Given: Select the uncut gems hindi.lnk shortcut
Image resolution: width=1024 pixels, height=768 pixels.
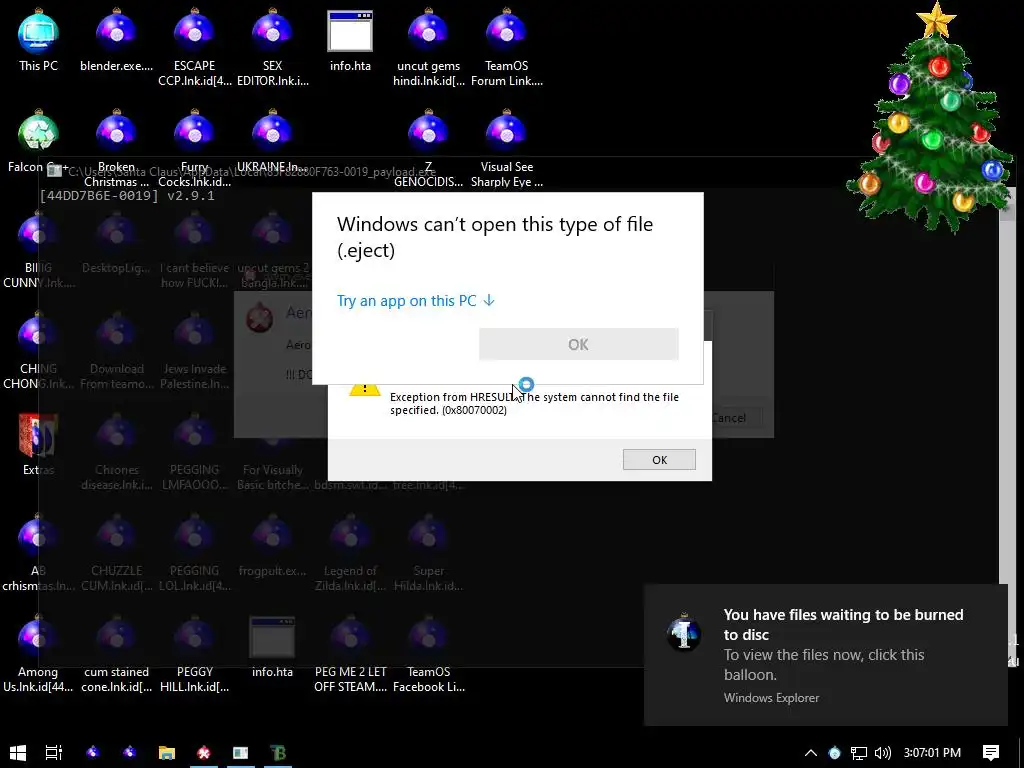Looking at the screenshot, I should (x=428, y=47).
